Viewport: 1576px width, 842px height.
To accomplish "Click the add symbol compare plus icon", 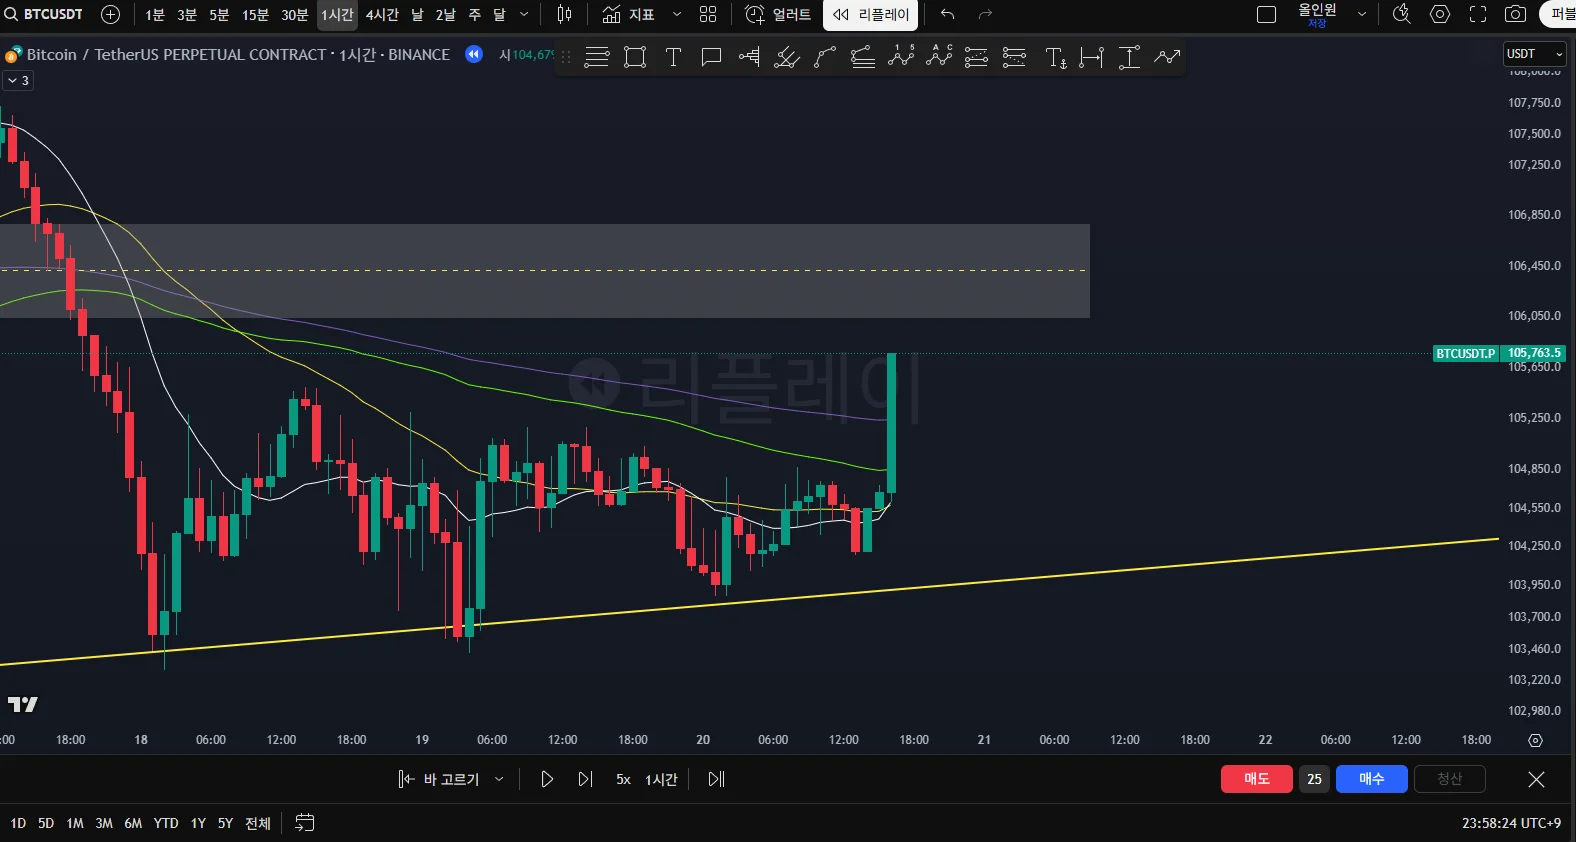I will 111,14.
